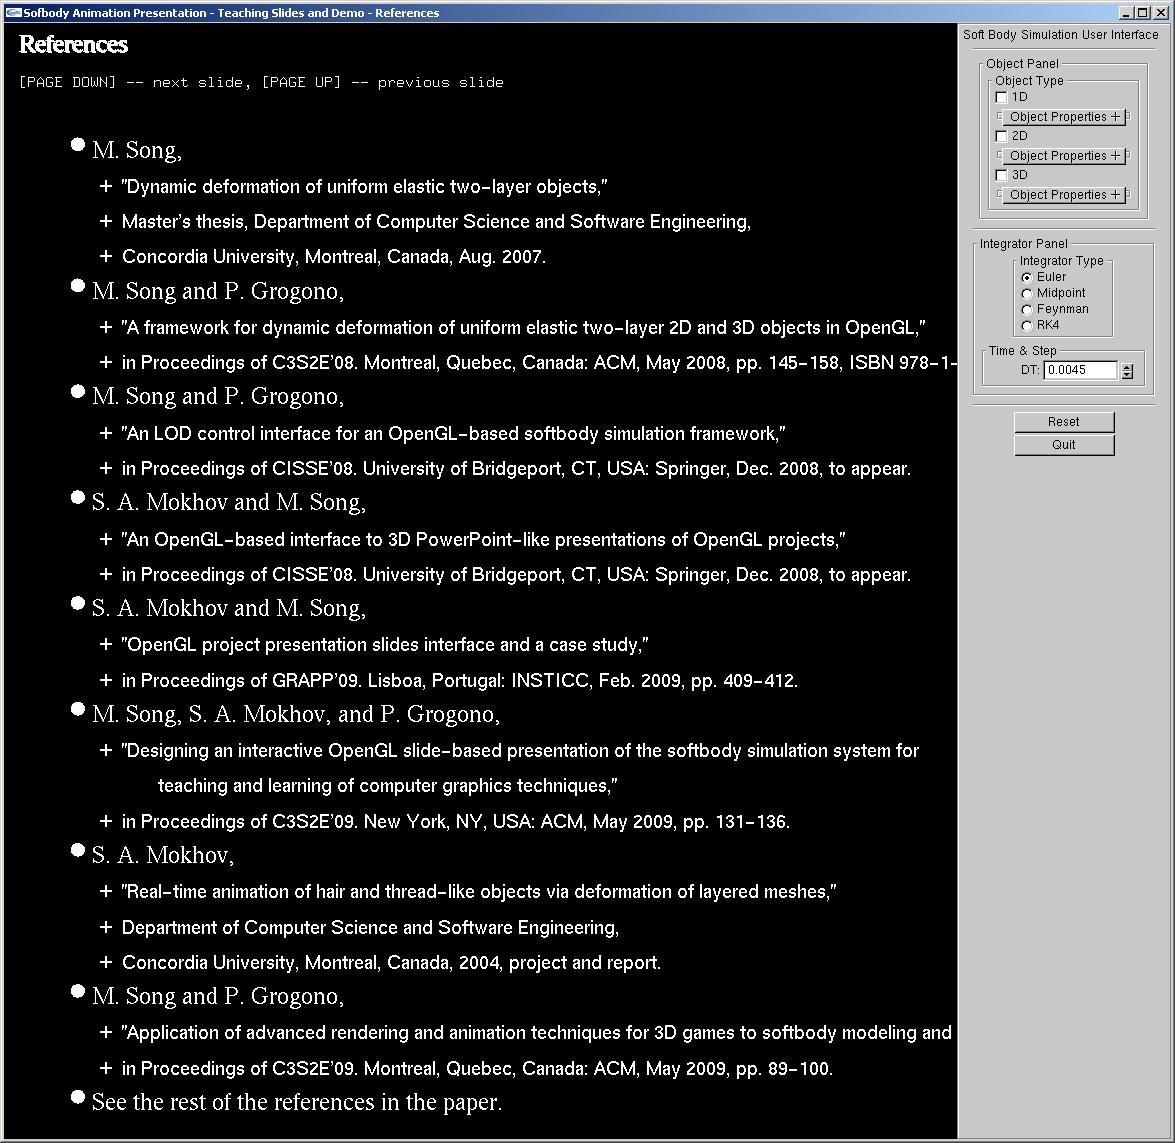The height and width of the screenshot is (1143, 1175).
Task: Click the DT spinner arrows
Action: pyautogui.click(x=1127, y=370)
